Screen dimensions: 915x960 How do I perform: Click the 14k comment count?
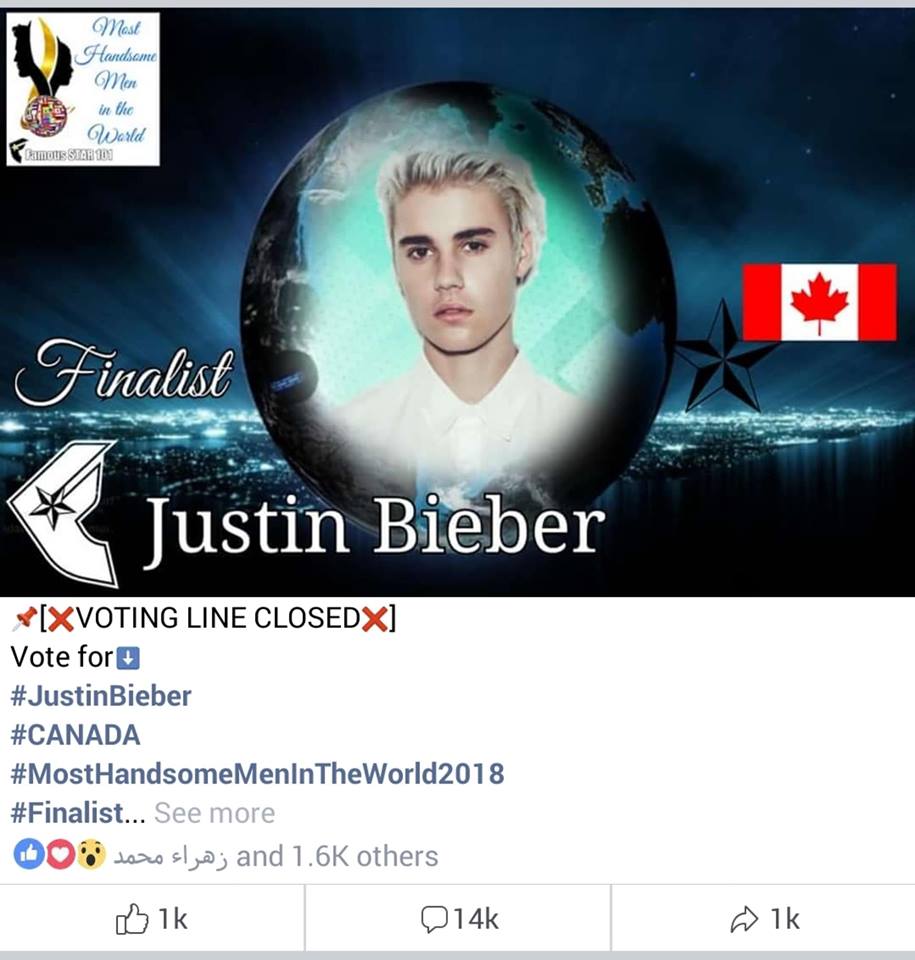pyautogui.click(x=476, y=920)
